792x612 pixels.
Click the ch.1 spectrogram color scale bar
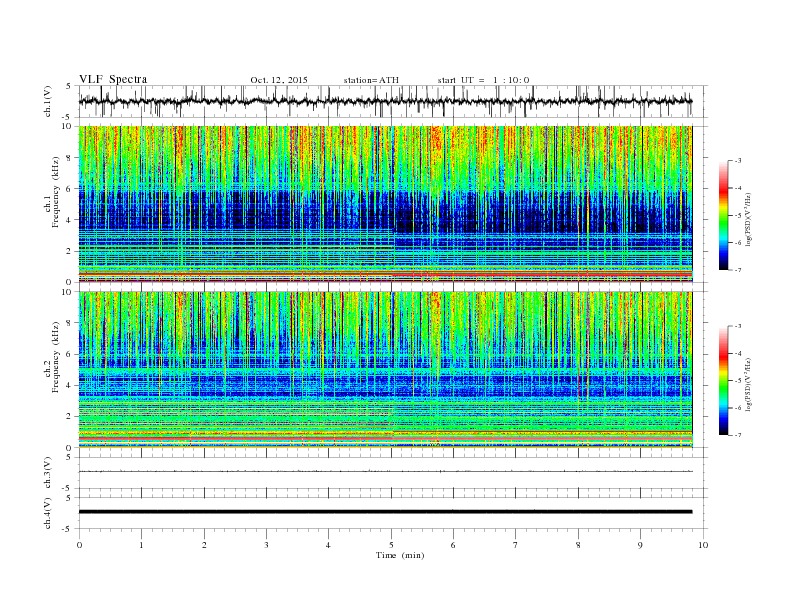(723, 216)
